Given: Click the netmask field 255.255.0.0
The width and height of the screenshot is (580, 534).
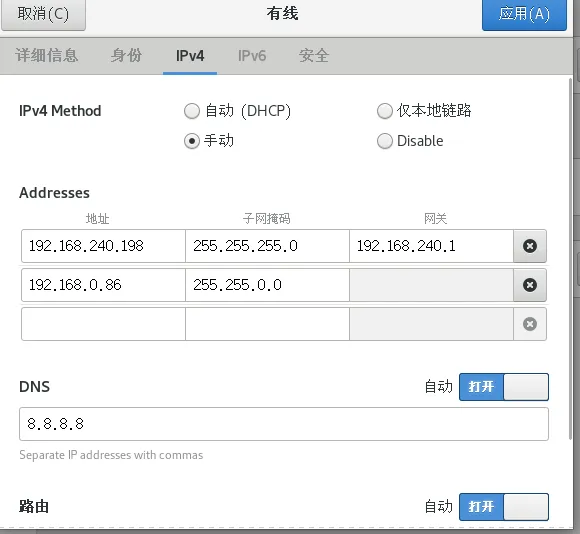Looking at the screenshot, I should pos(267,285).
